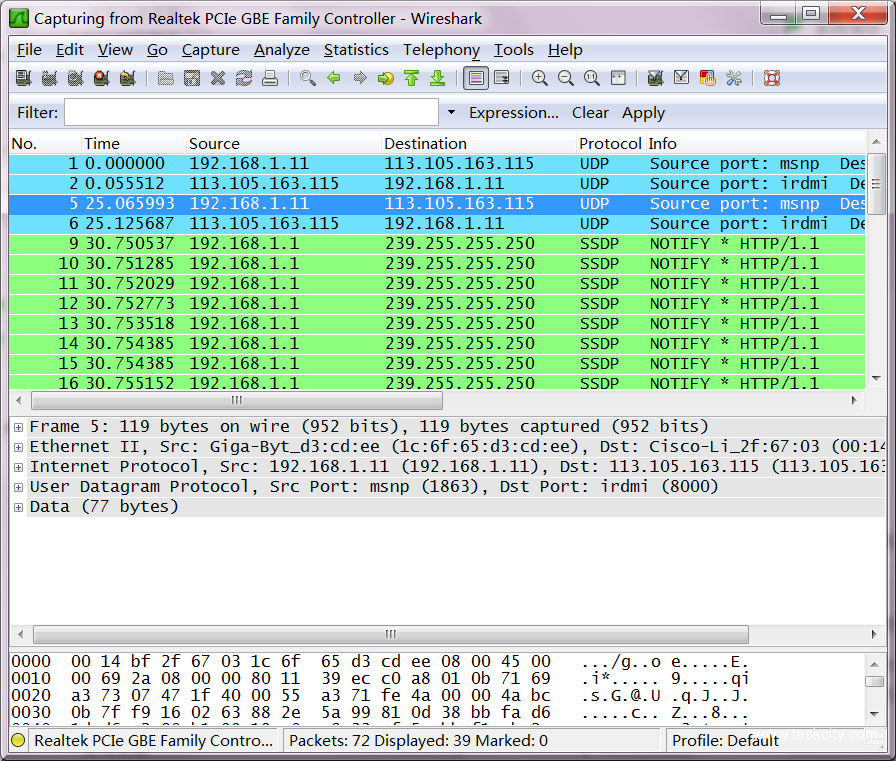Open the filter history dropdown arrow
Viewport: 896px width, 761px height.
(451, 113)
